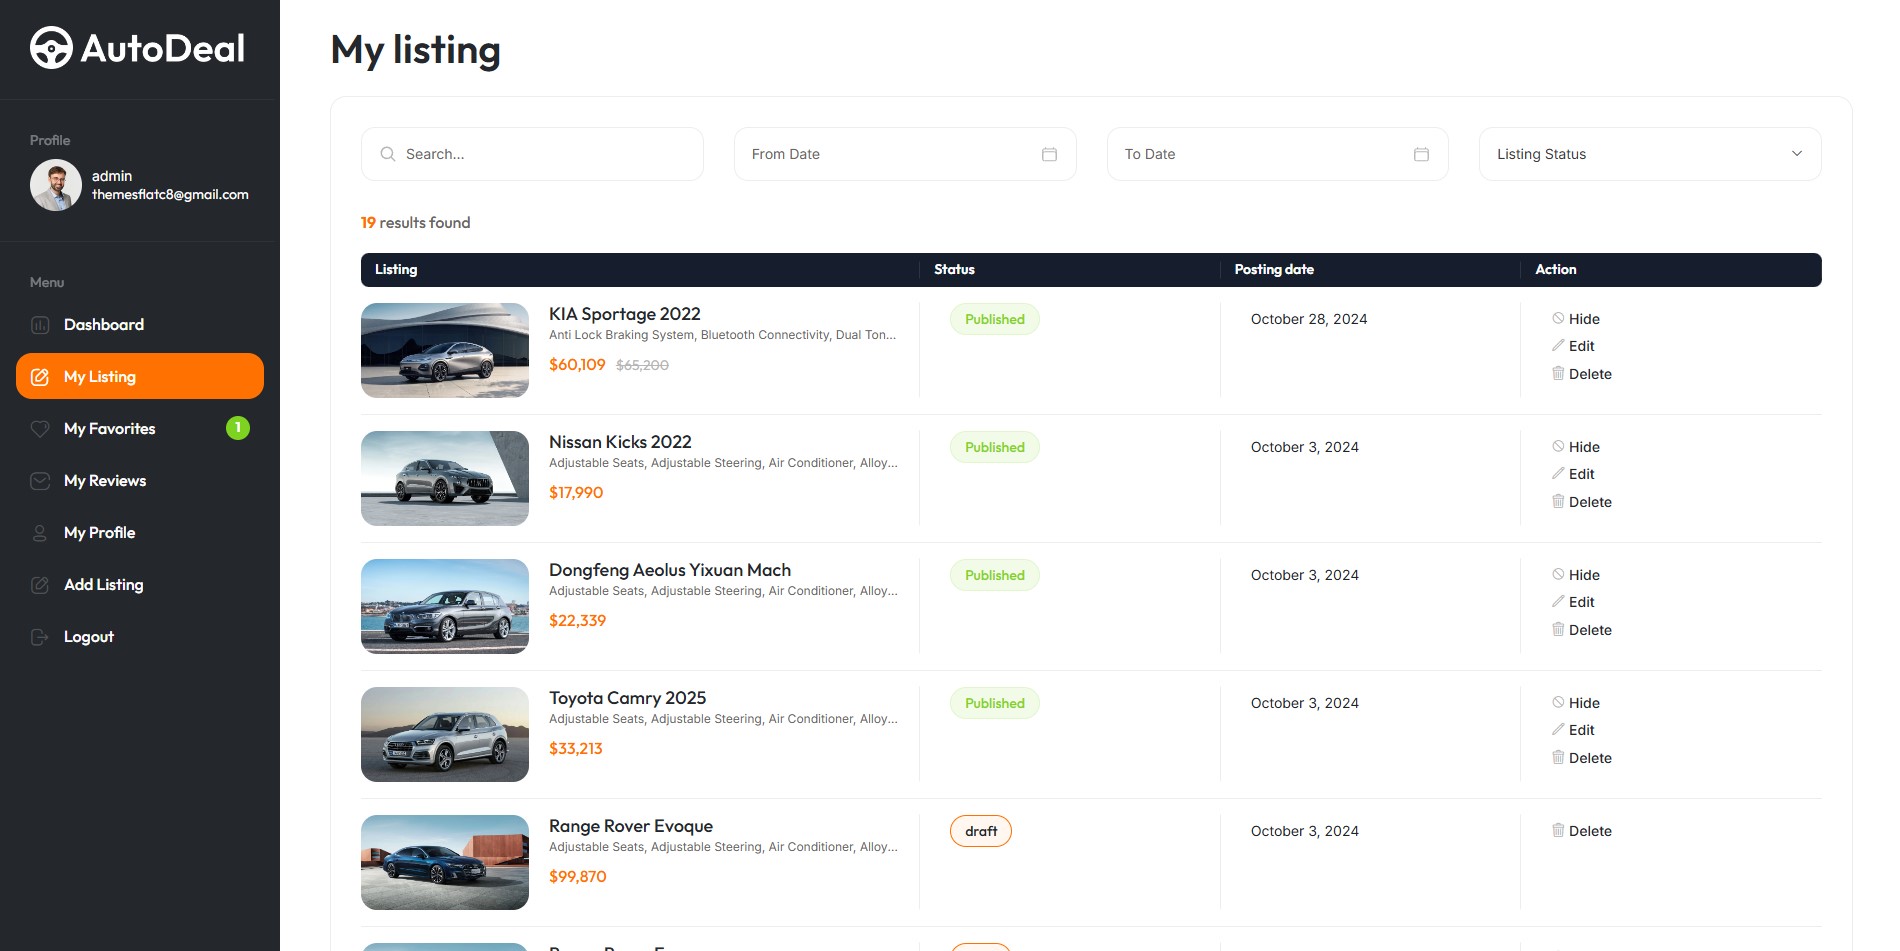
Task: Click the draft badge for Range Rover Evoque
Action: [x=981, y=831]
